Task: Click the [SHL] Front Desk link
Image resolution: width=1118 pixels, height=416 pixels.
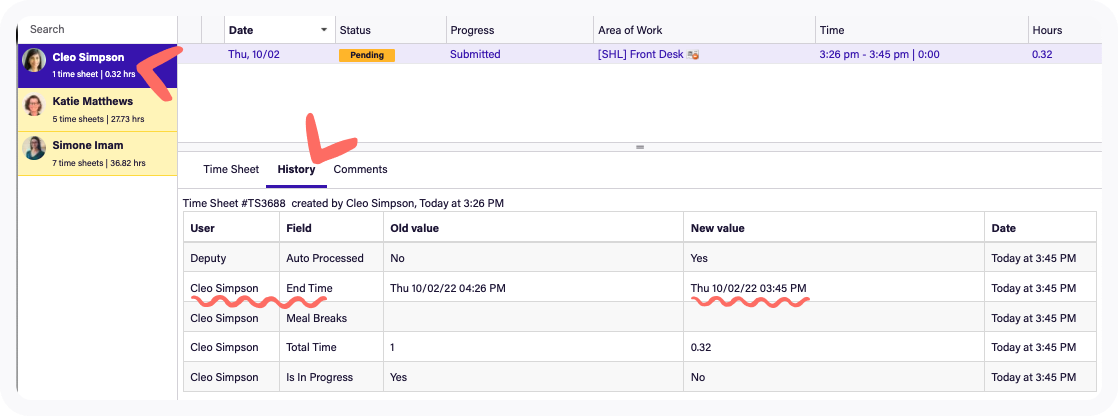Action: (640, 54)
